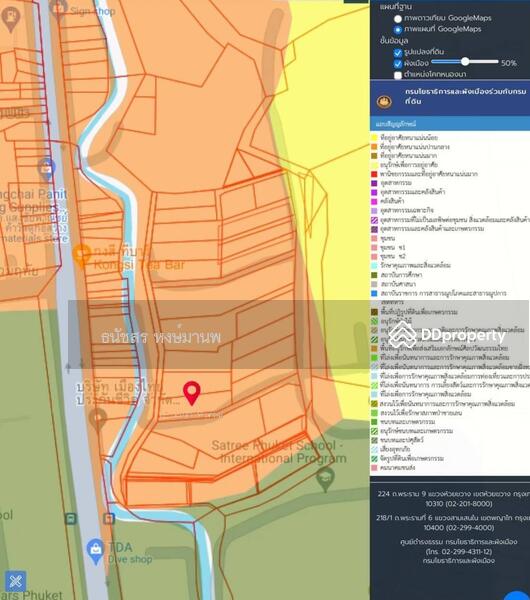
Task: Click the bus stop icon beside the canal
Action: tap(109, 518)
